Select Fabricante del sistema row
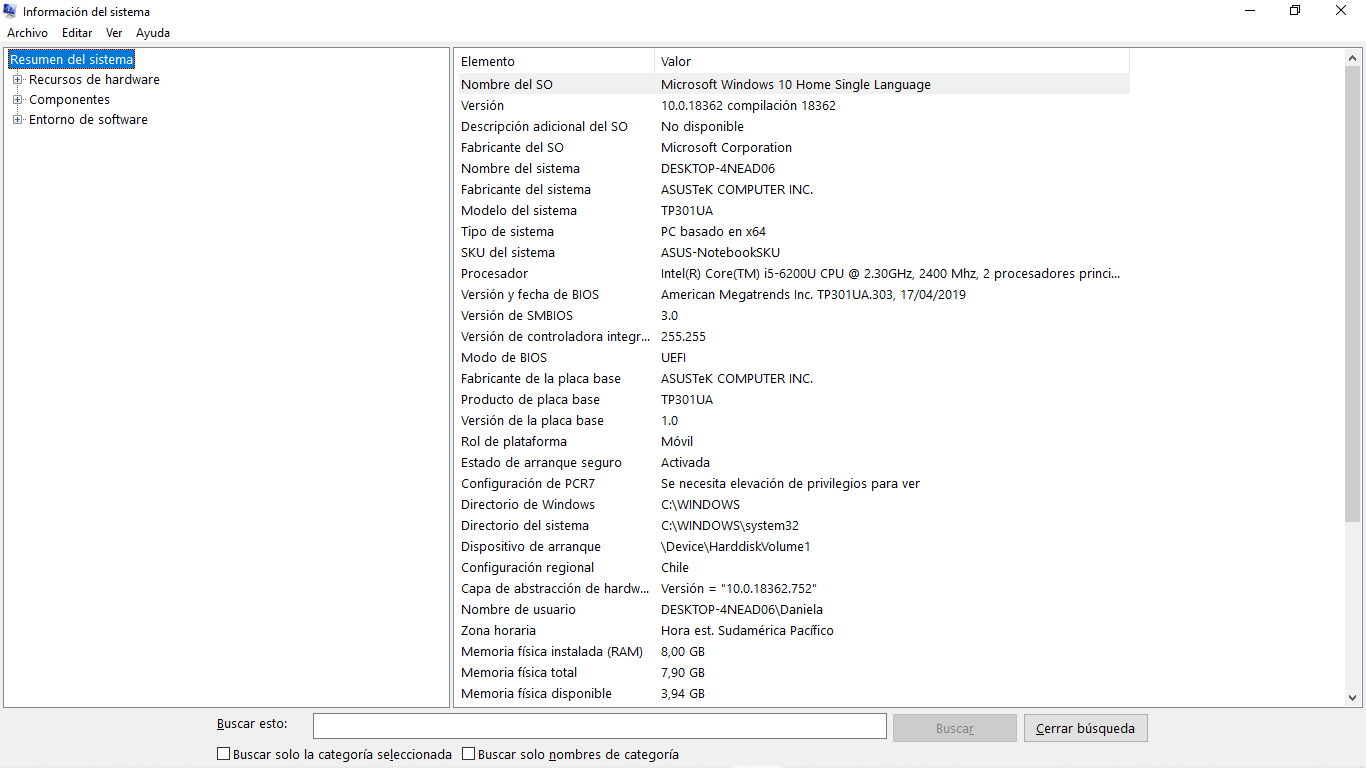Image resolution: width=1366 pixels, height=768 pixels. coord(793,190)
